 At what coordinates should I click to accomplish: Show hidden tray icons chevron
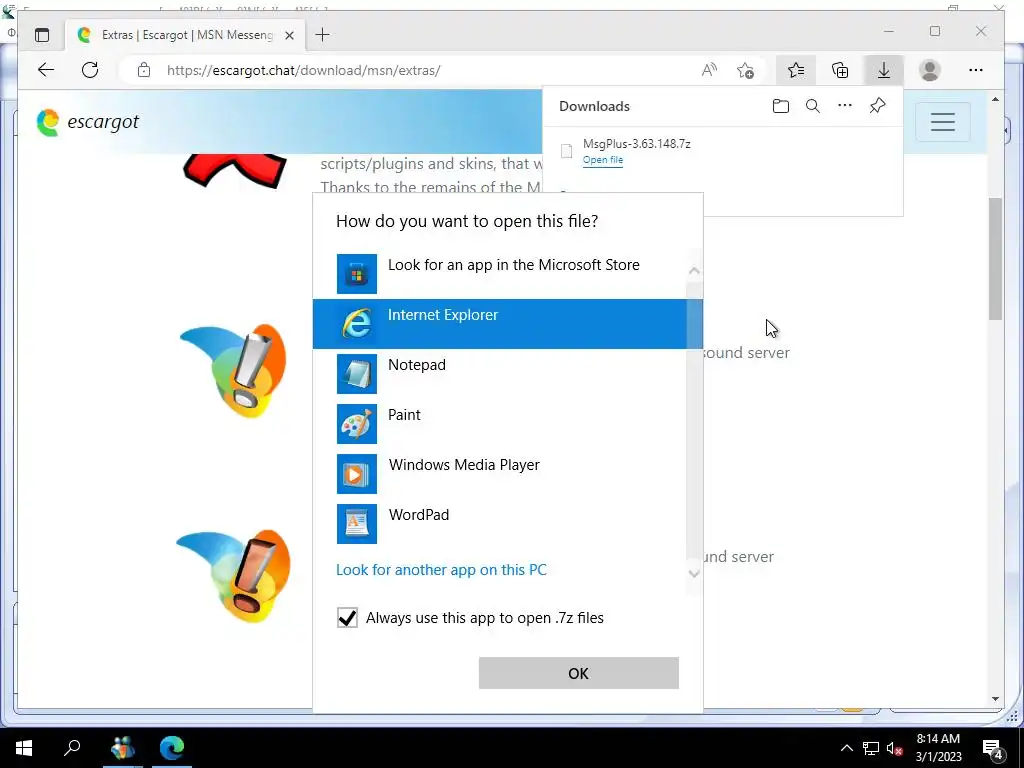[x=846, y=748]
